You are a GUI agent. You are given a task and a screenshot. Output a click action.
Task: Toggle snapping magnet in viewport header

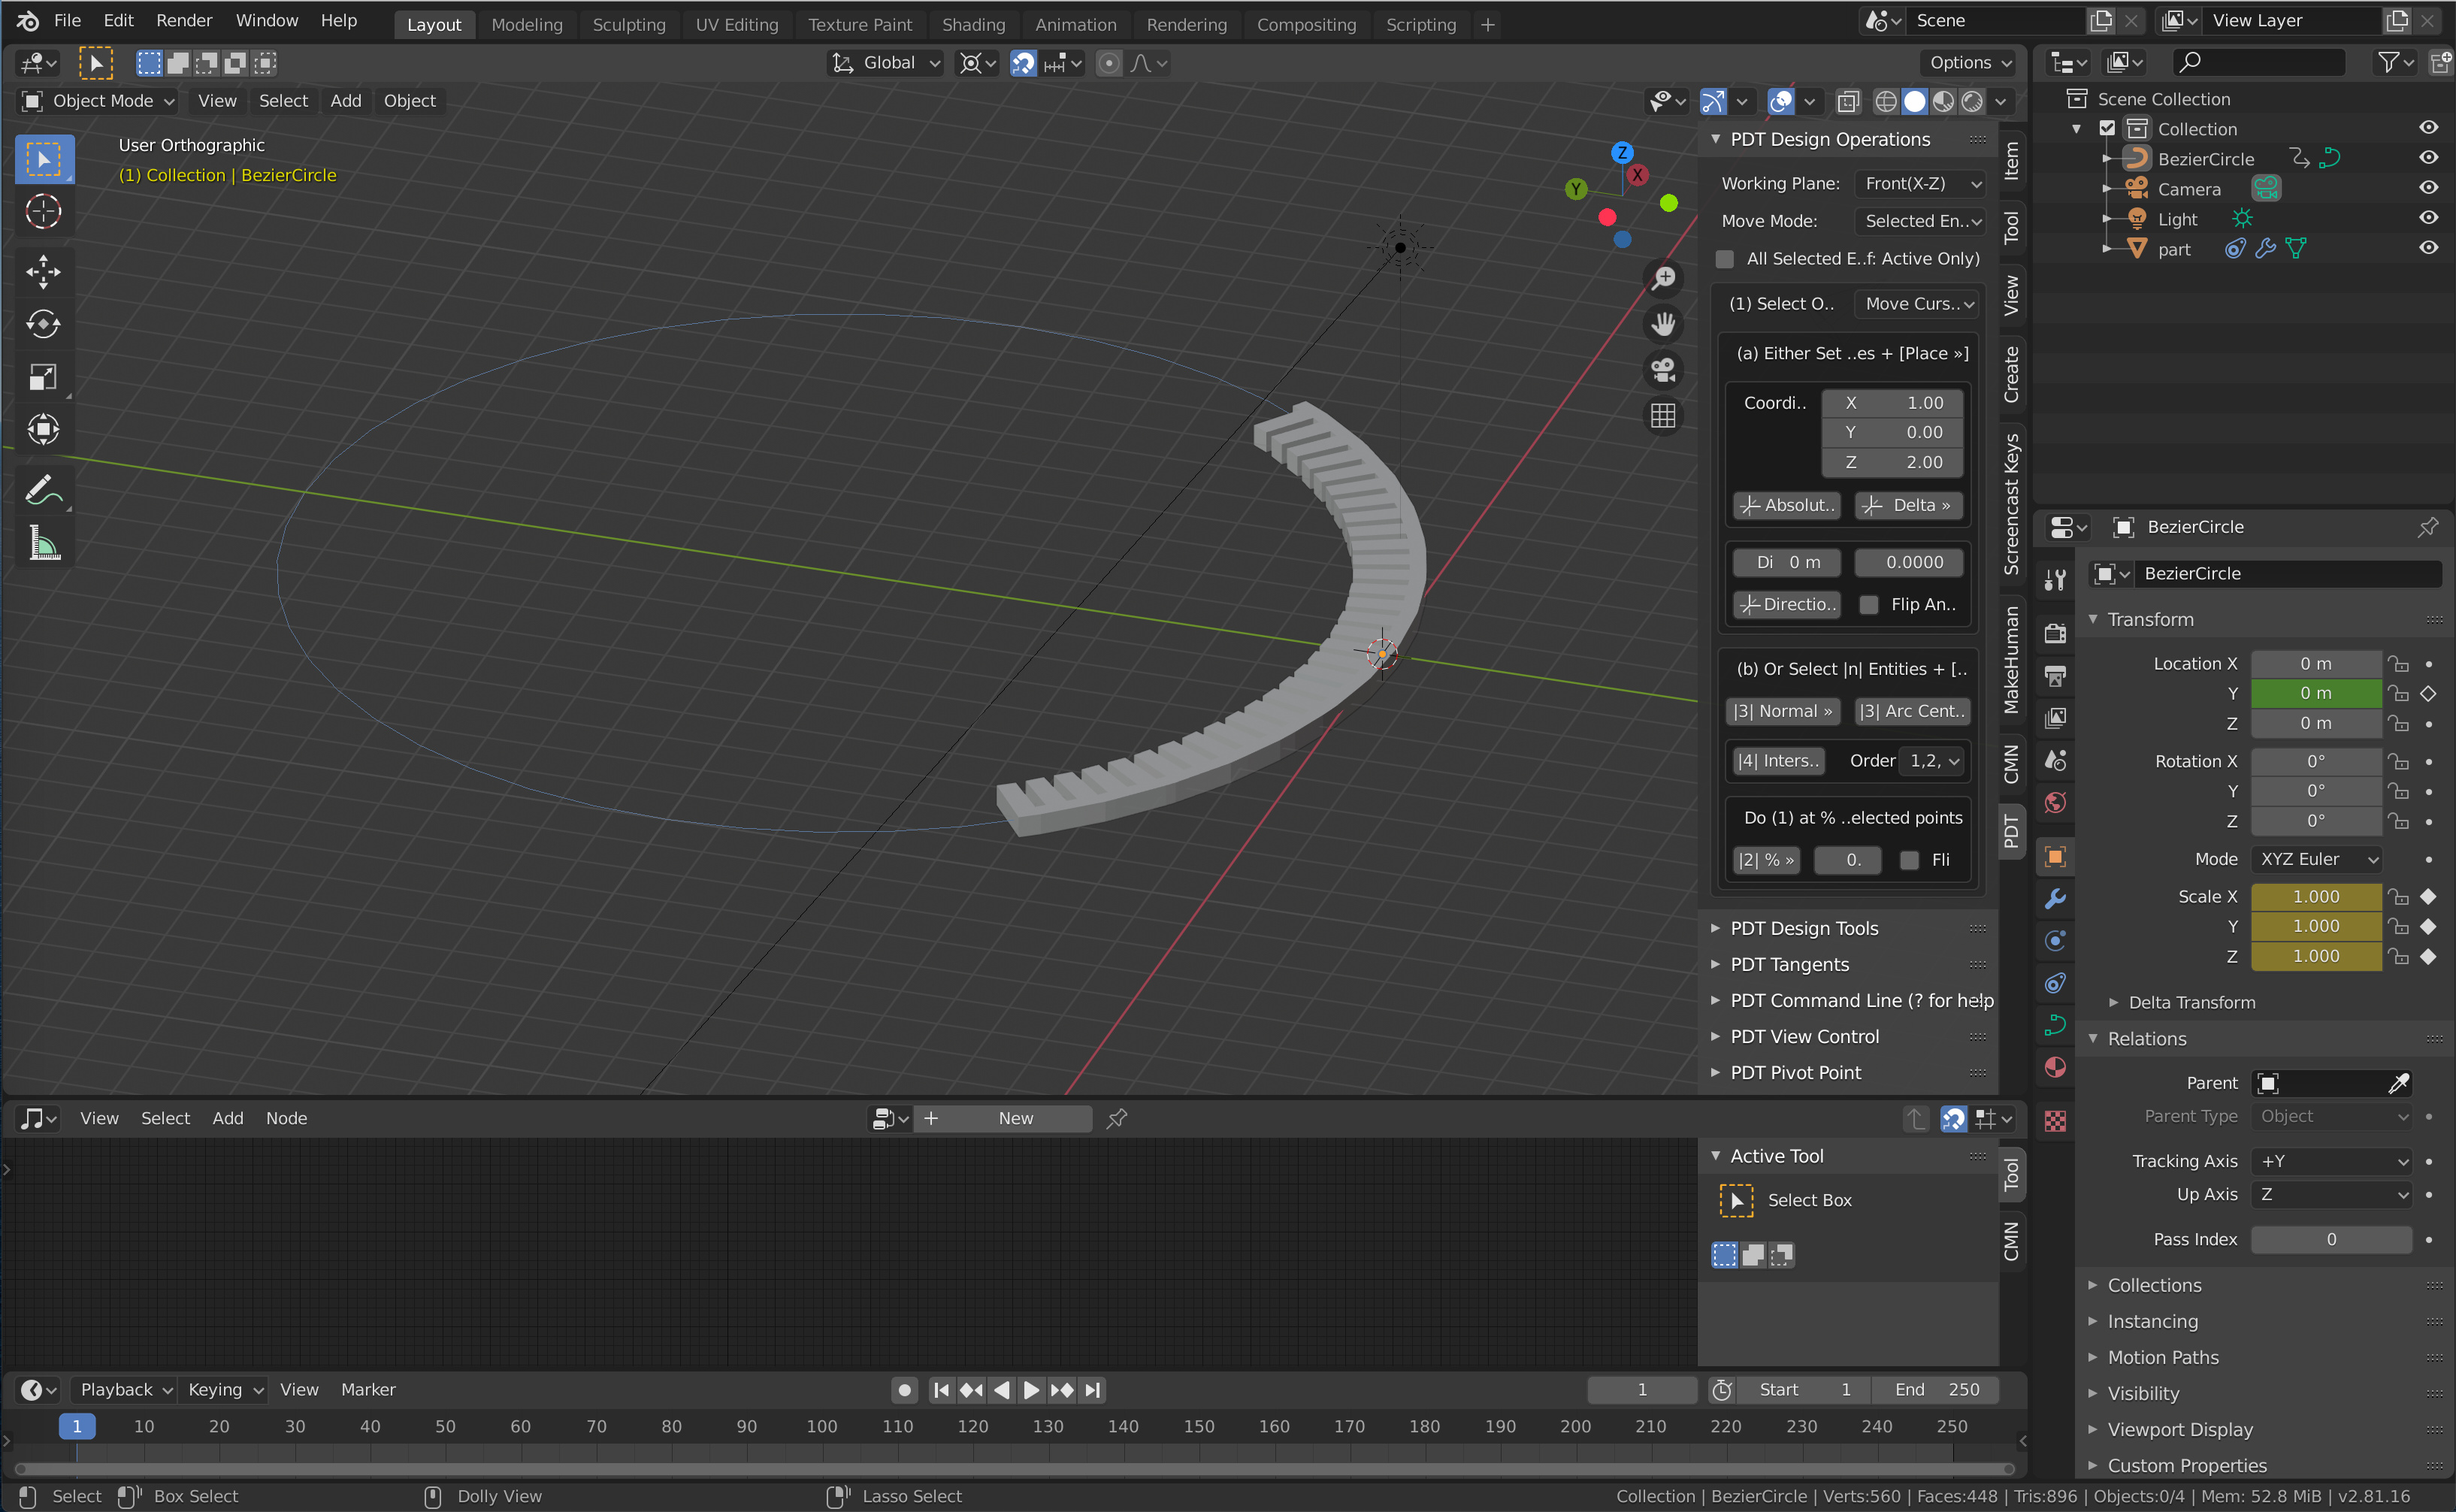(1023, 63)
